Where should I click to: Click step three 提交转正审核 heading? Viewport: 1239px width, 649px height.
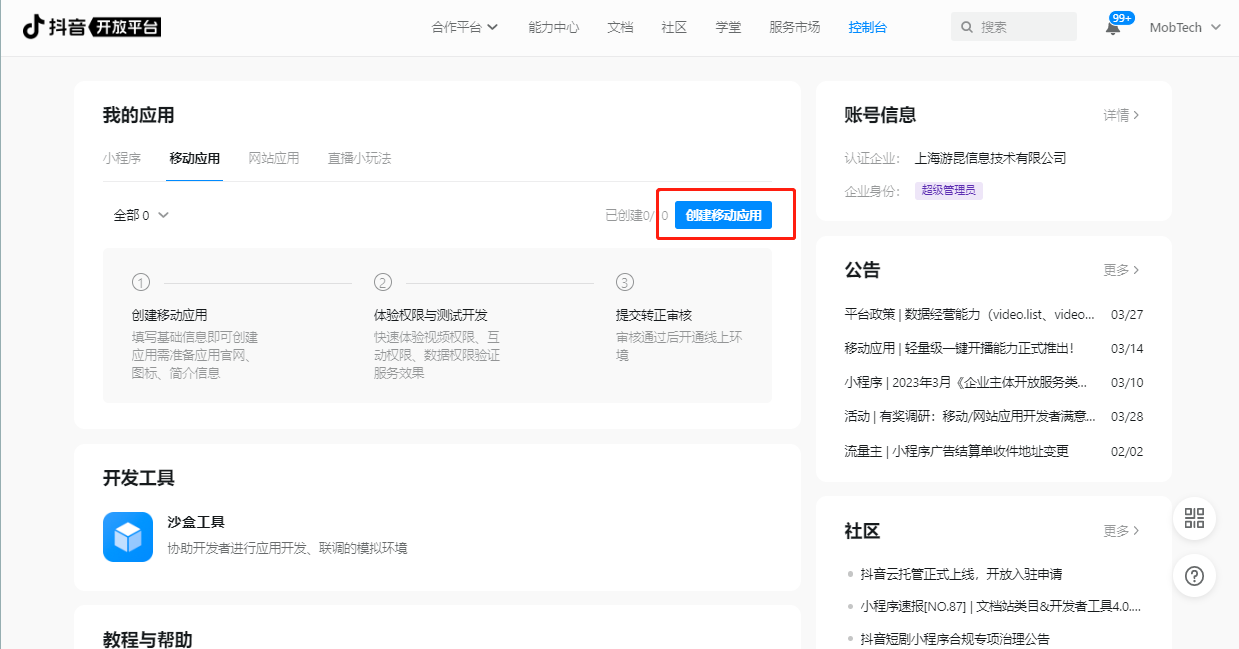654,314
